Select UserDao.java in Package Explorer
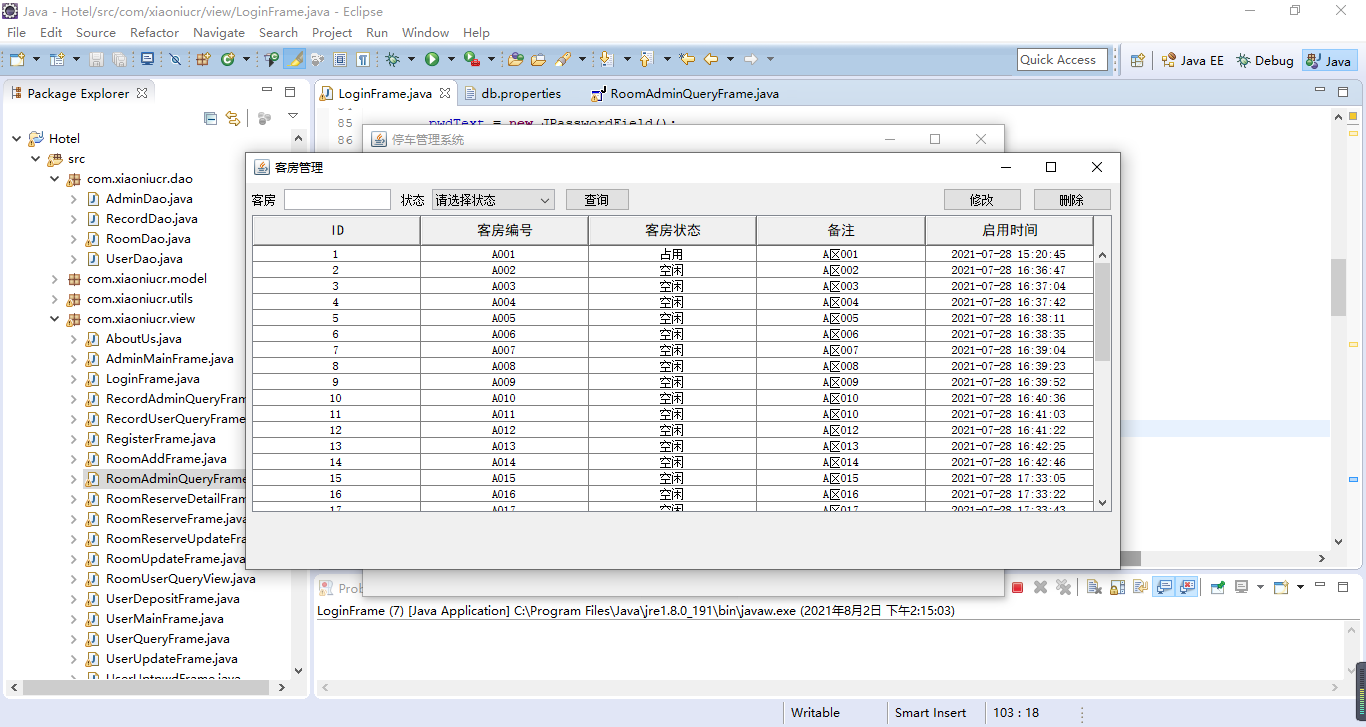 pyautogui.click(x=144, y=259)
